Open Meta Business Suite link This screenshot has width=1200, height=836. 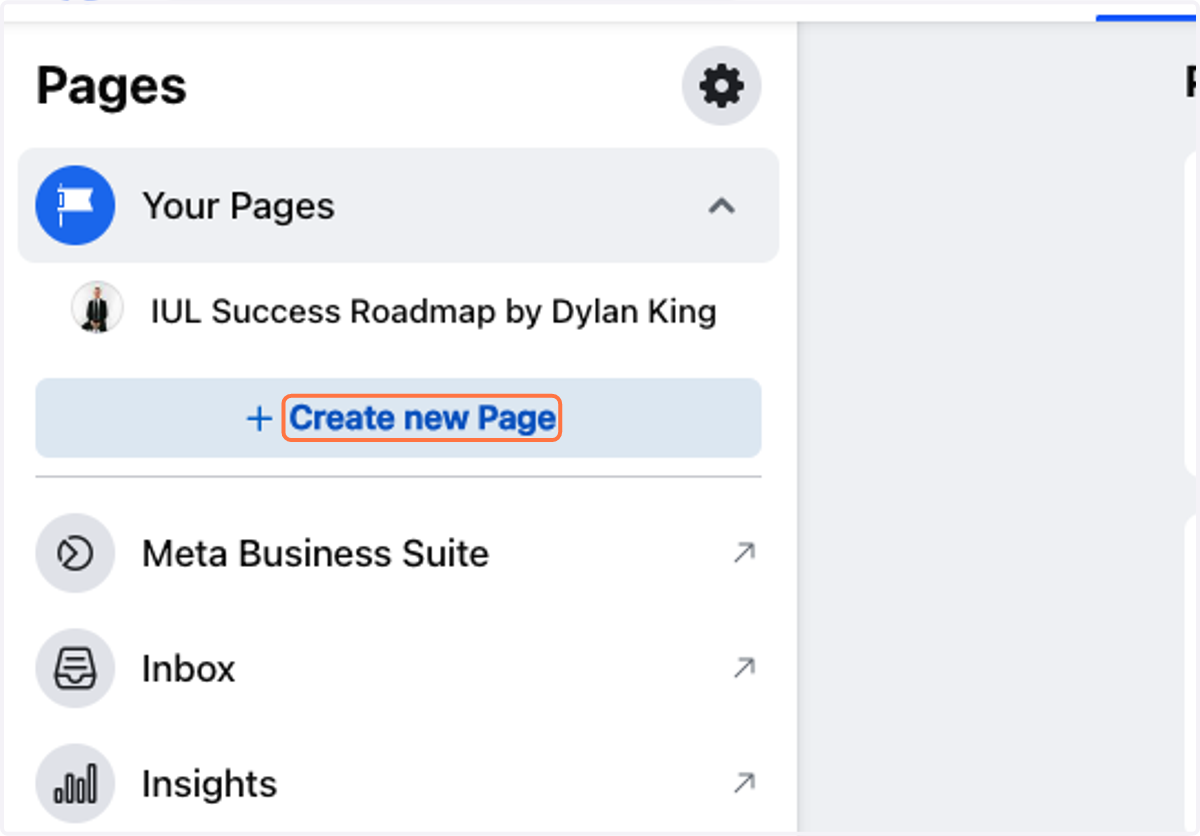316,553
